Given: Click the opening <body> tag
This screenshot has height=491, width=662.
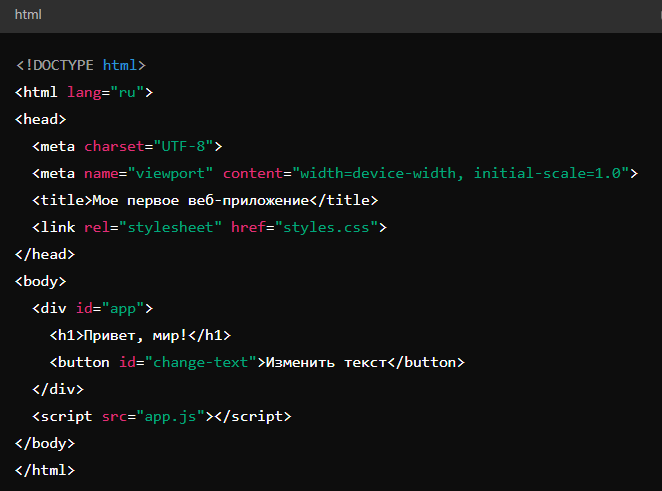Looking at the screenshot, I should click(x=41, y=282).
